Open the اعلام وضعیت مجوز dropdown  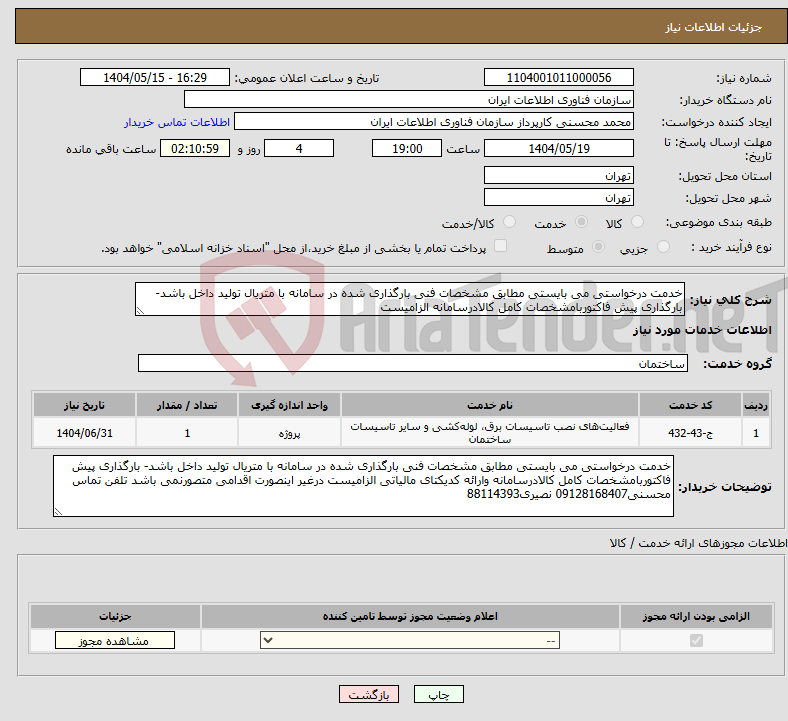(410, 640)
